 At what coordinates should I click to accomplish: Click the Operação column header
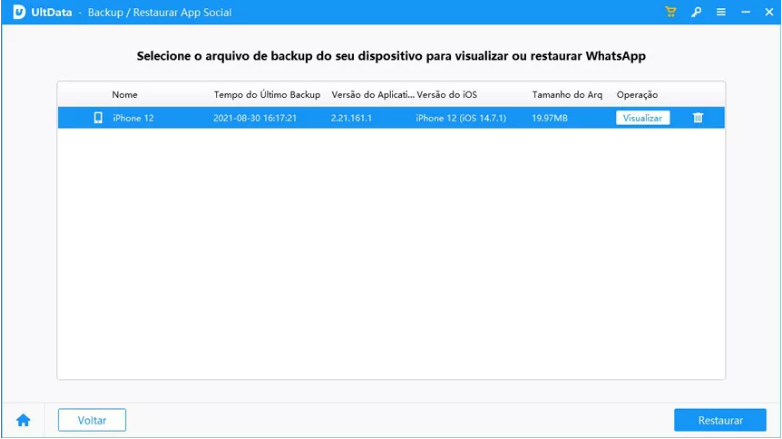click(x=637, y=94)
